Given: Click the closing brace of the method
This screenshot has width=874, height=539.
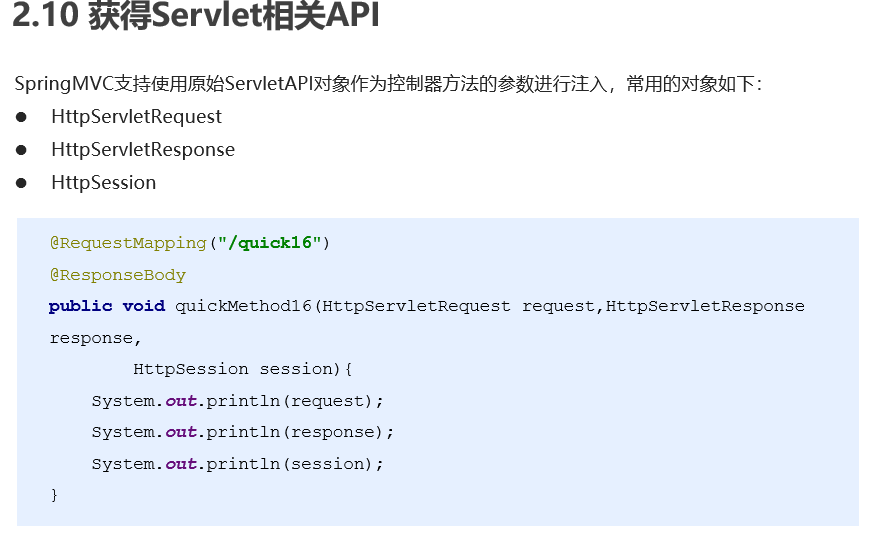Looking at the screenshot, I should coord(54,495).
